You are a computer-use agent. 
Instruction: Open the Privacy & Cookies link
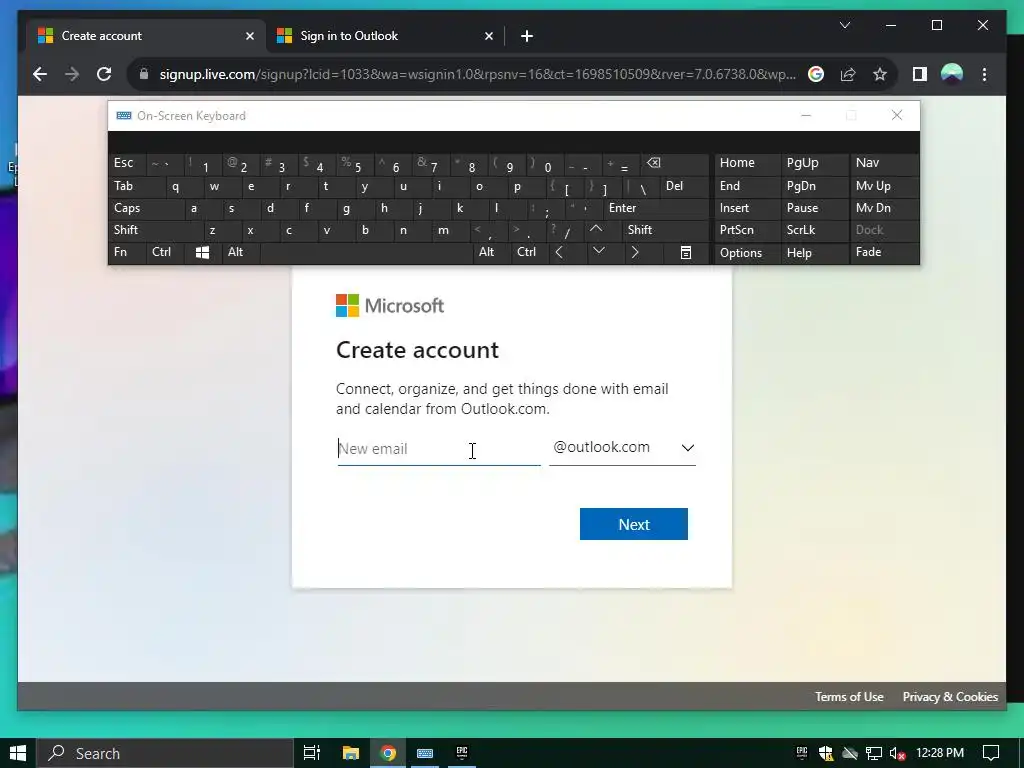point(950,697)
